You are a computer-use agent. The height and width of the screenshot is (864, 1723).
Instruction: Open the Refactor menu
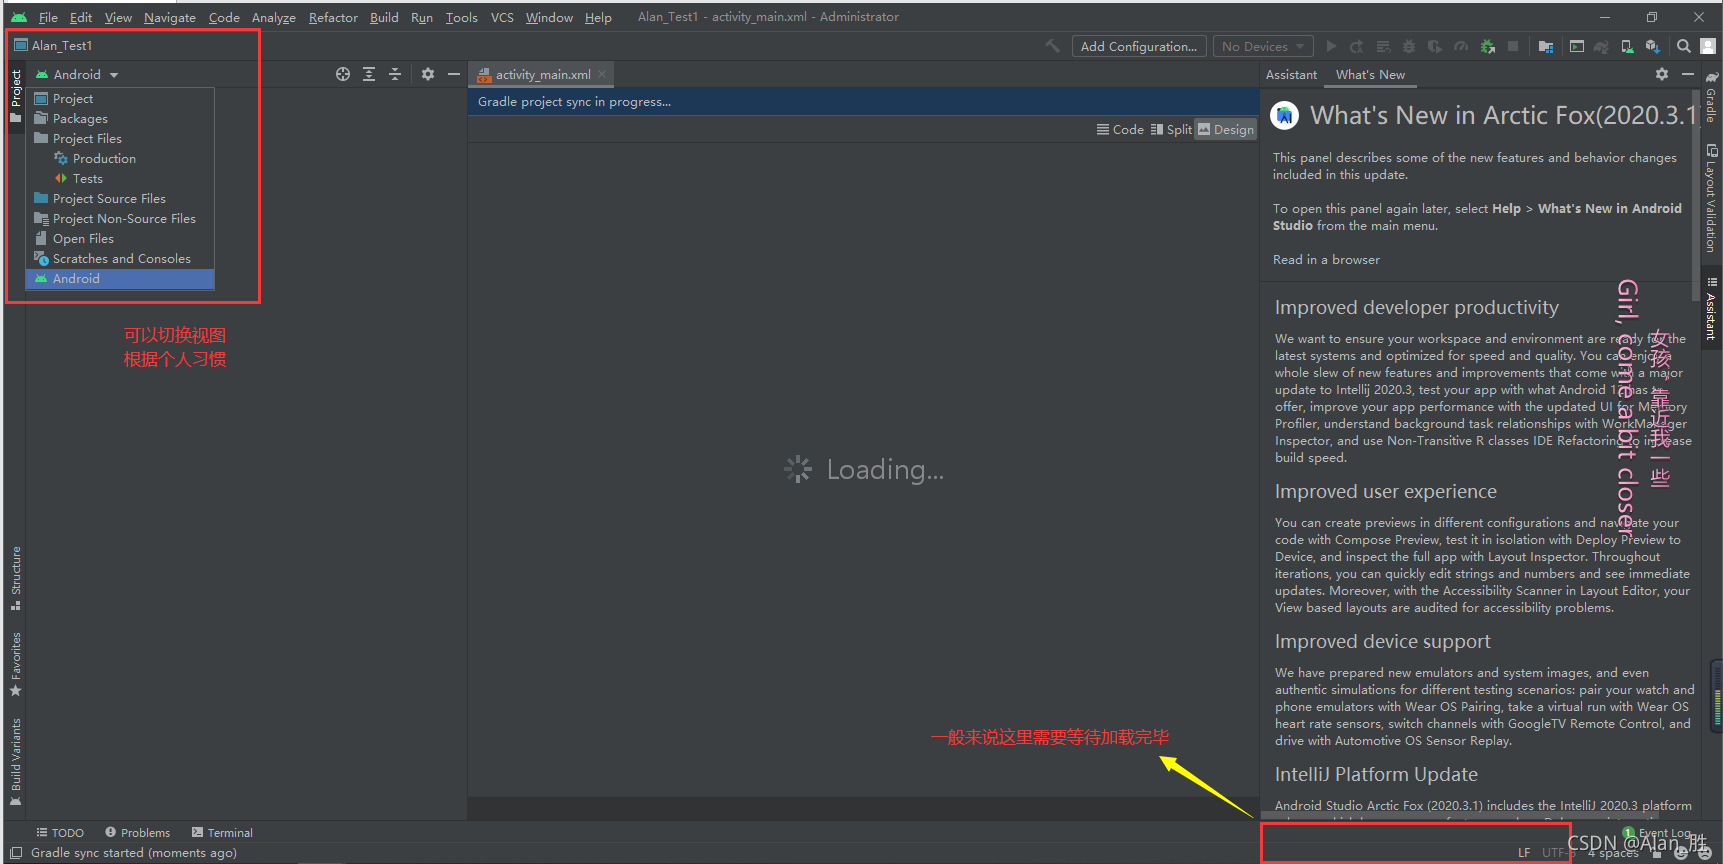click(333, 17)
